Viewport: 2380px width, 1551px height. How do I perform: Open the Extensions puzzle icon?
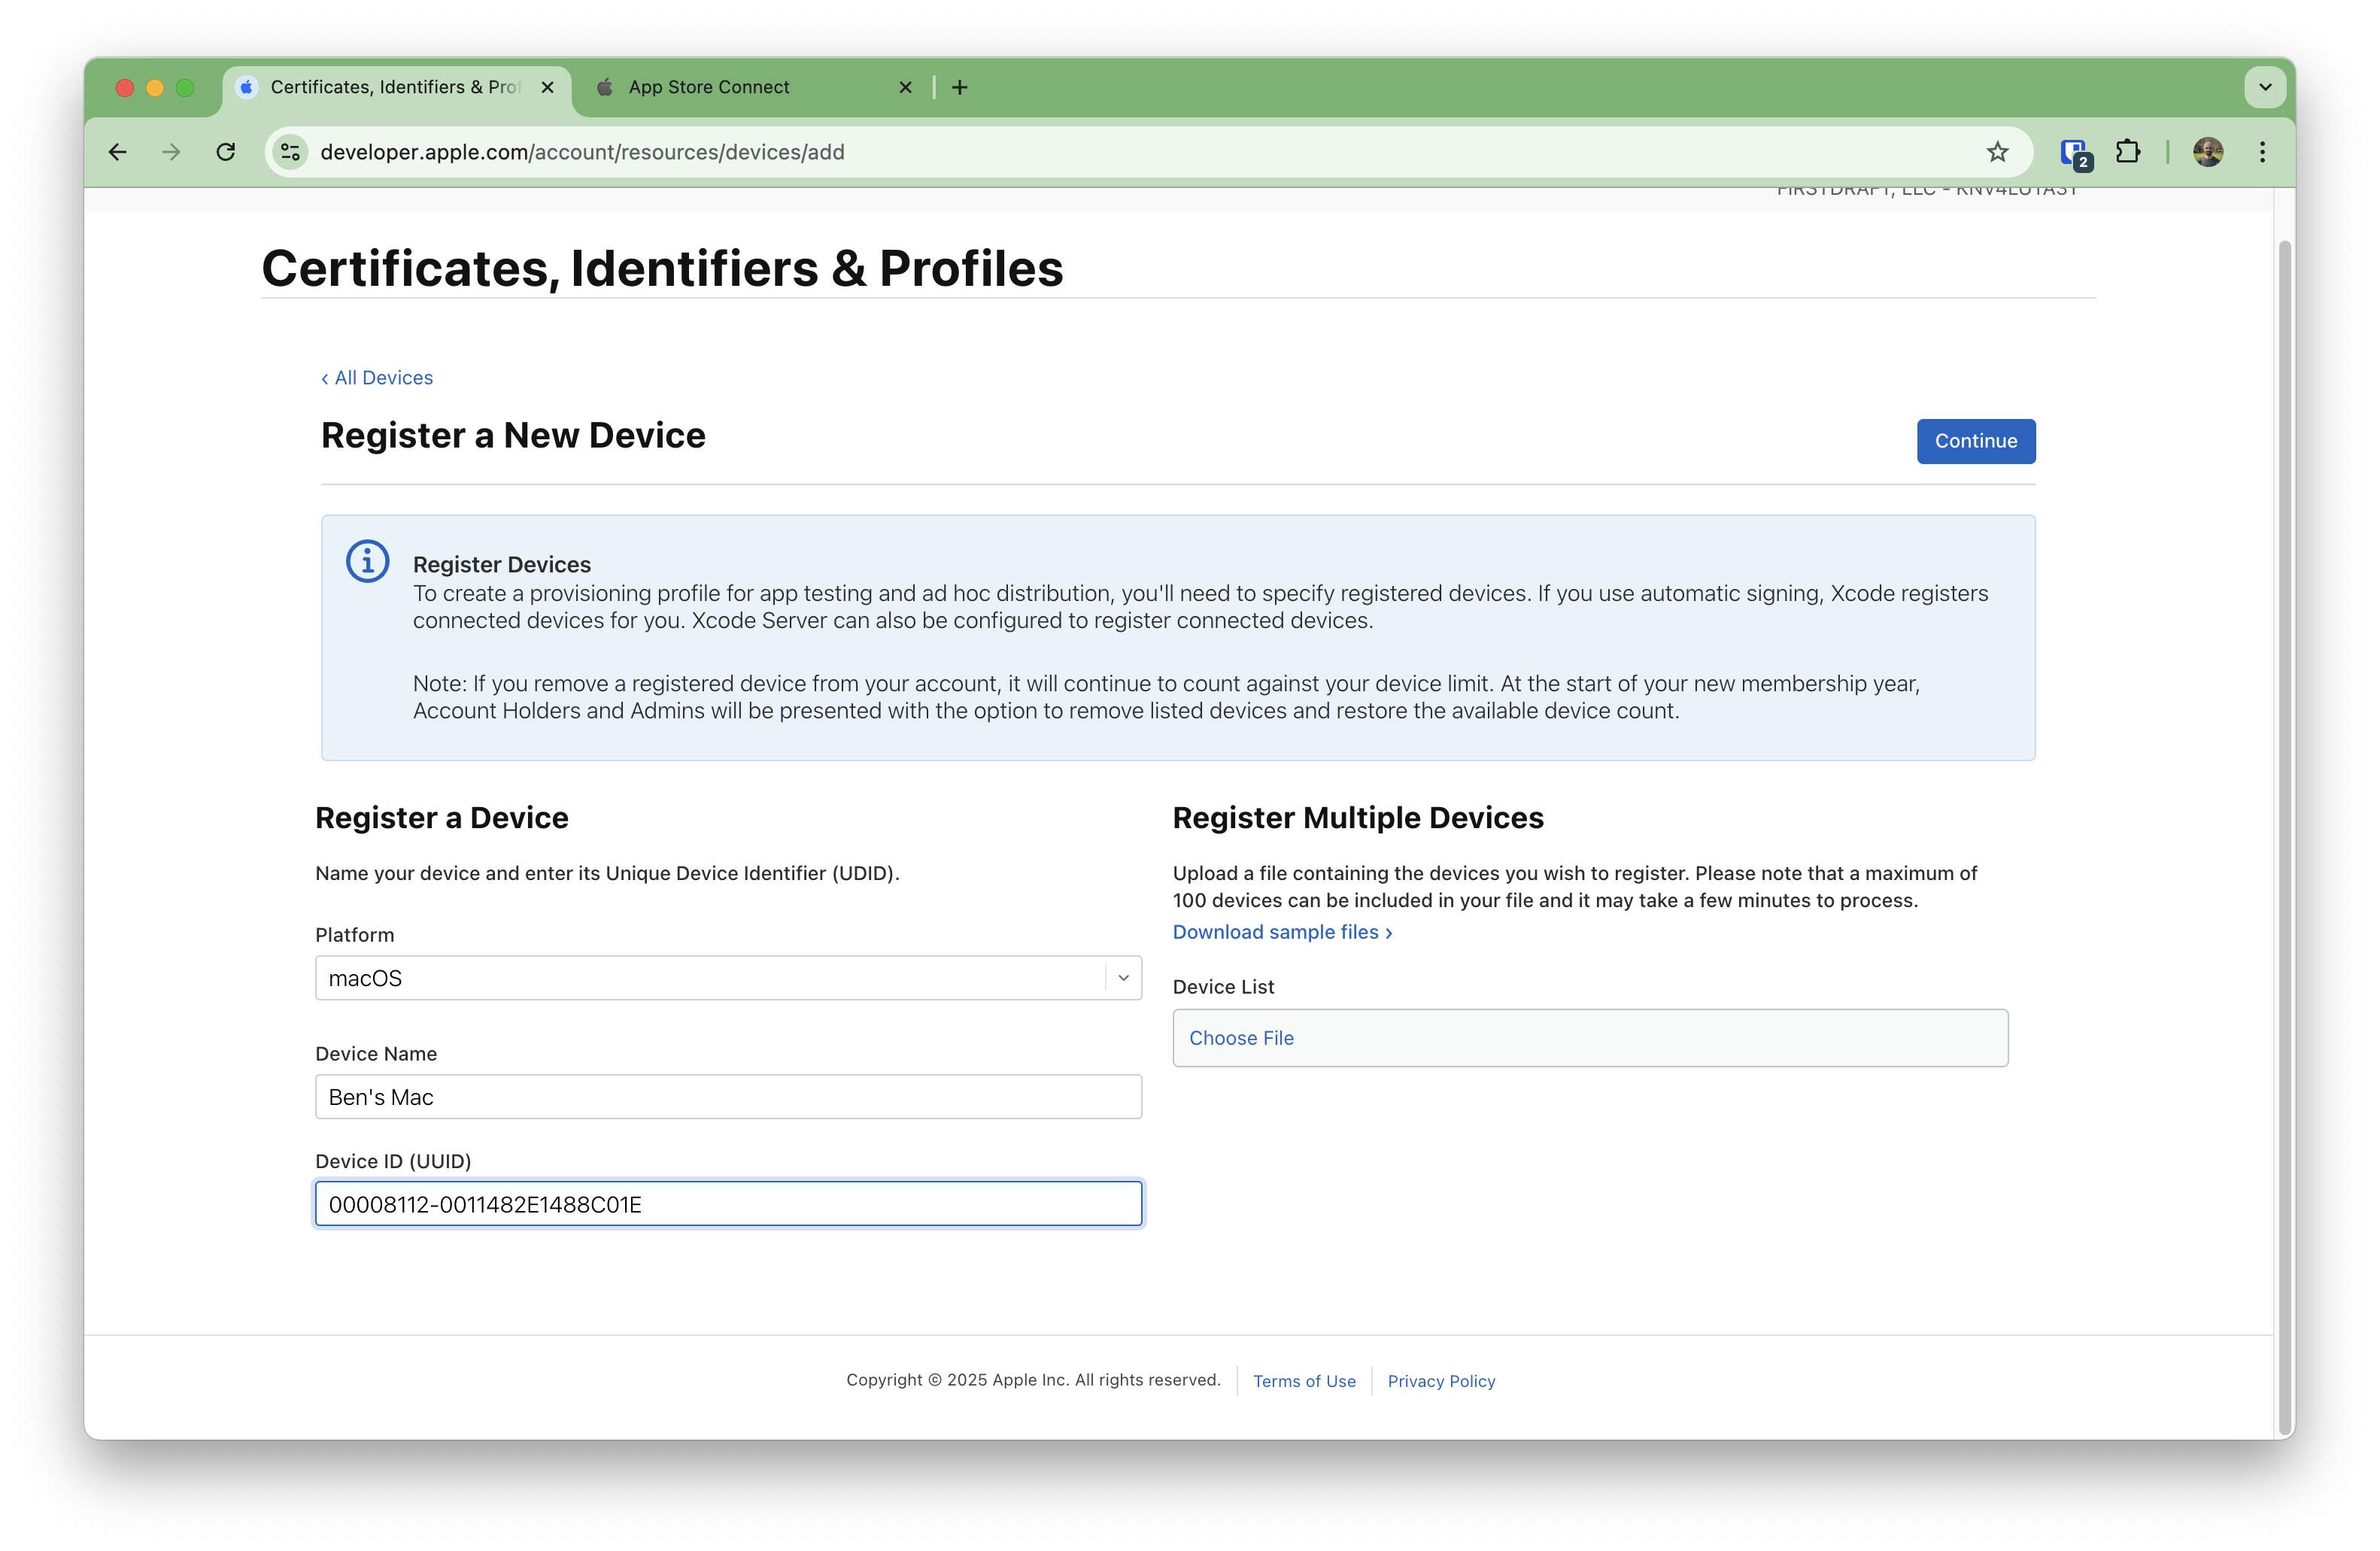[x=2128, y=152]
